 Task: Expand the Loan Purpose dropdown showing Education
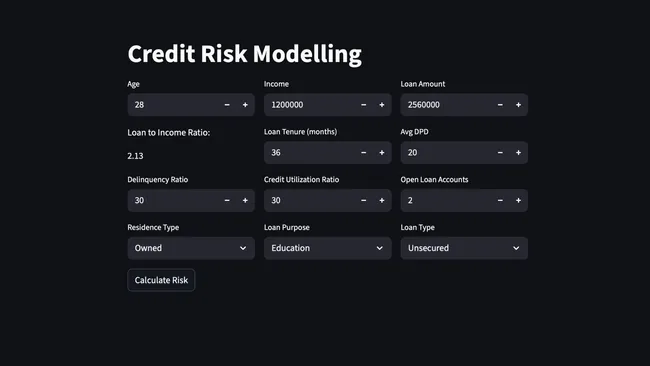click(x=327, y=248)
